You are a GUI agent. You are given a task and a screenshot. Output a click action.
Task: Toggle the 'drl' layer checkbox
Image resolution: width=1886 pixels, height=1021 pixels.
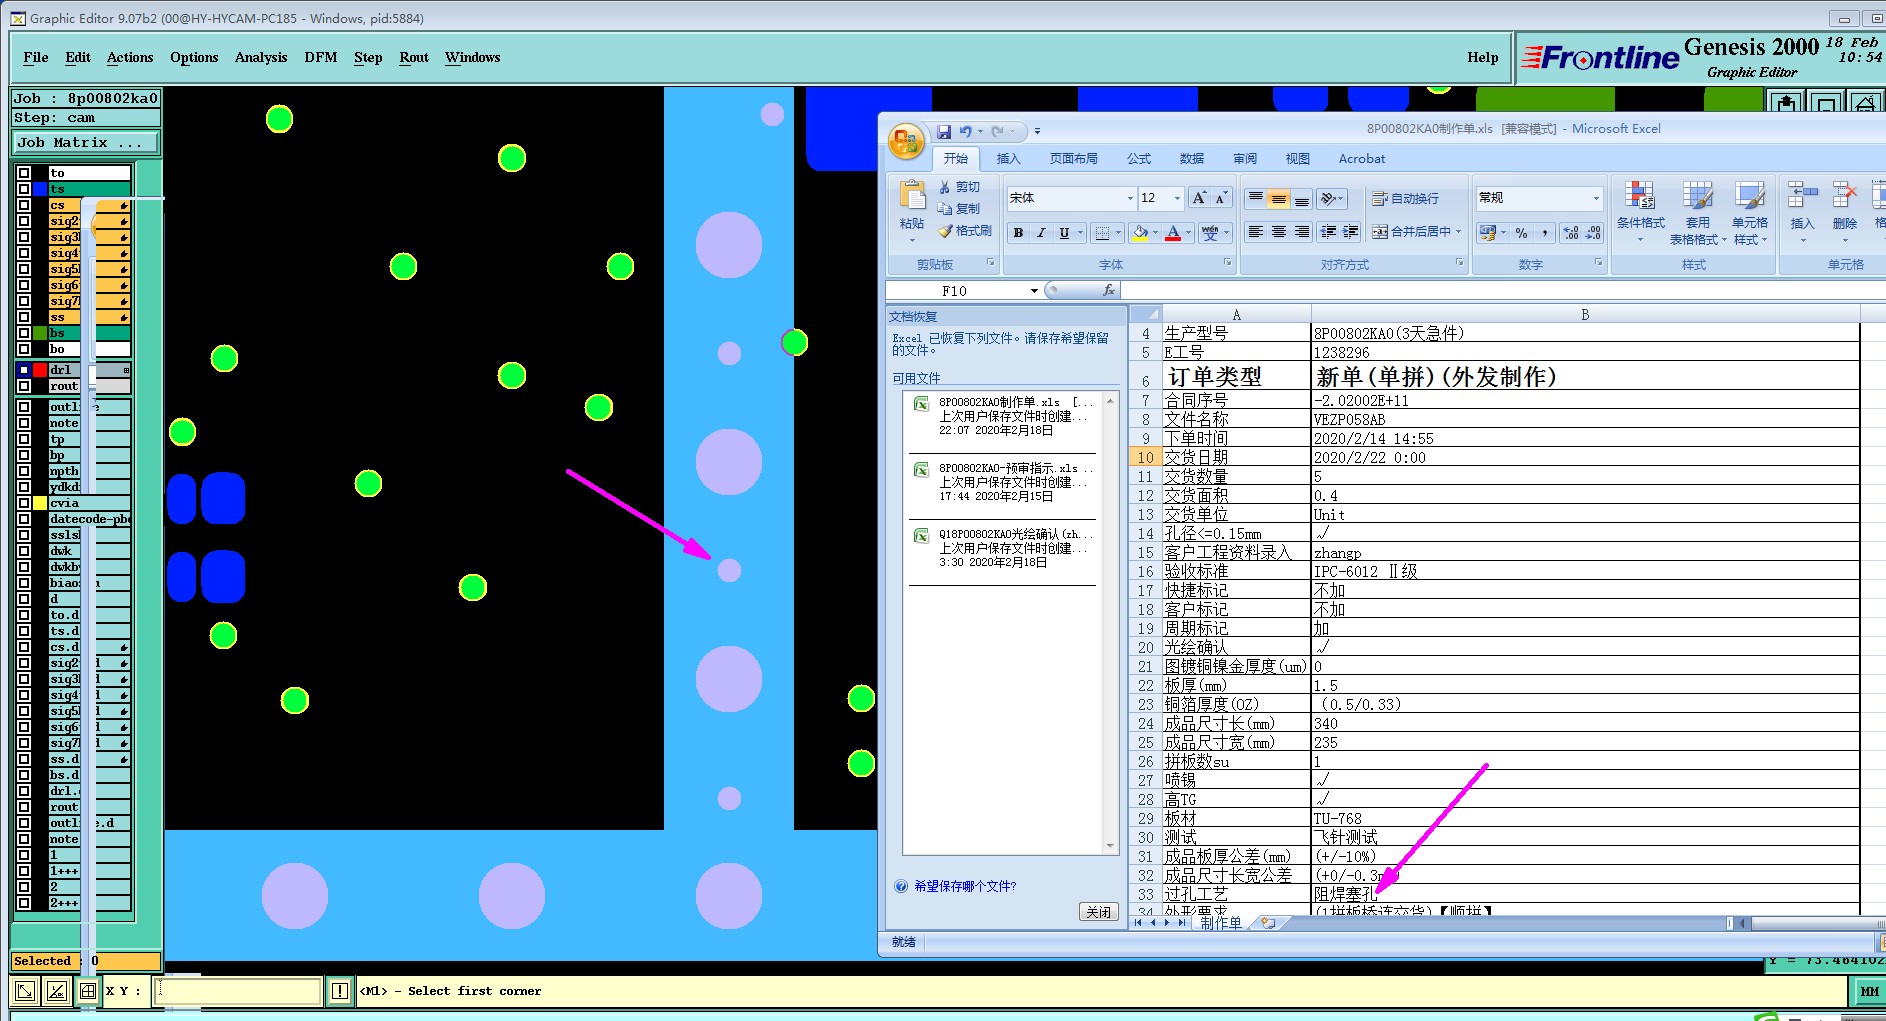(24, 370)
